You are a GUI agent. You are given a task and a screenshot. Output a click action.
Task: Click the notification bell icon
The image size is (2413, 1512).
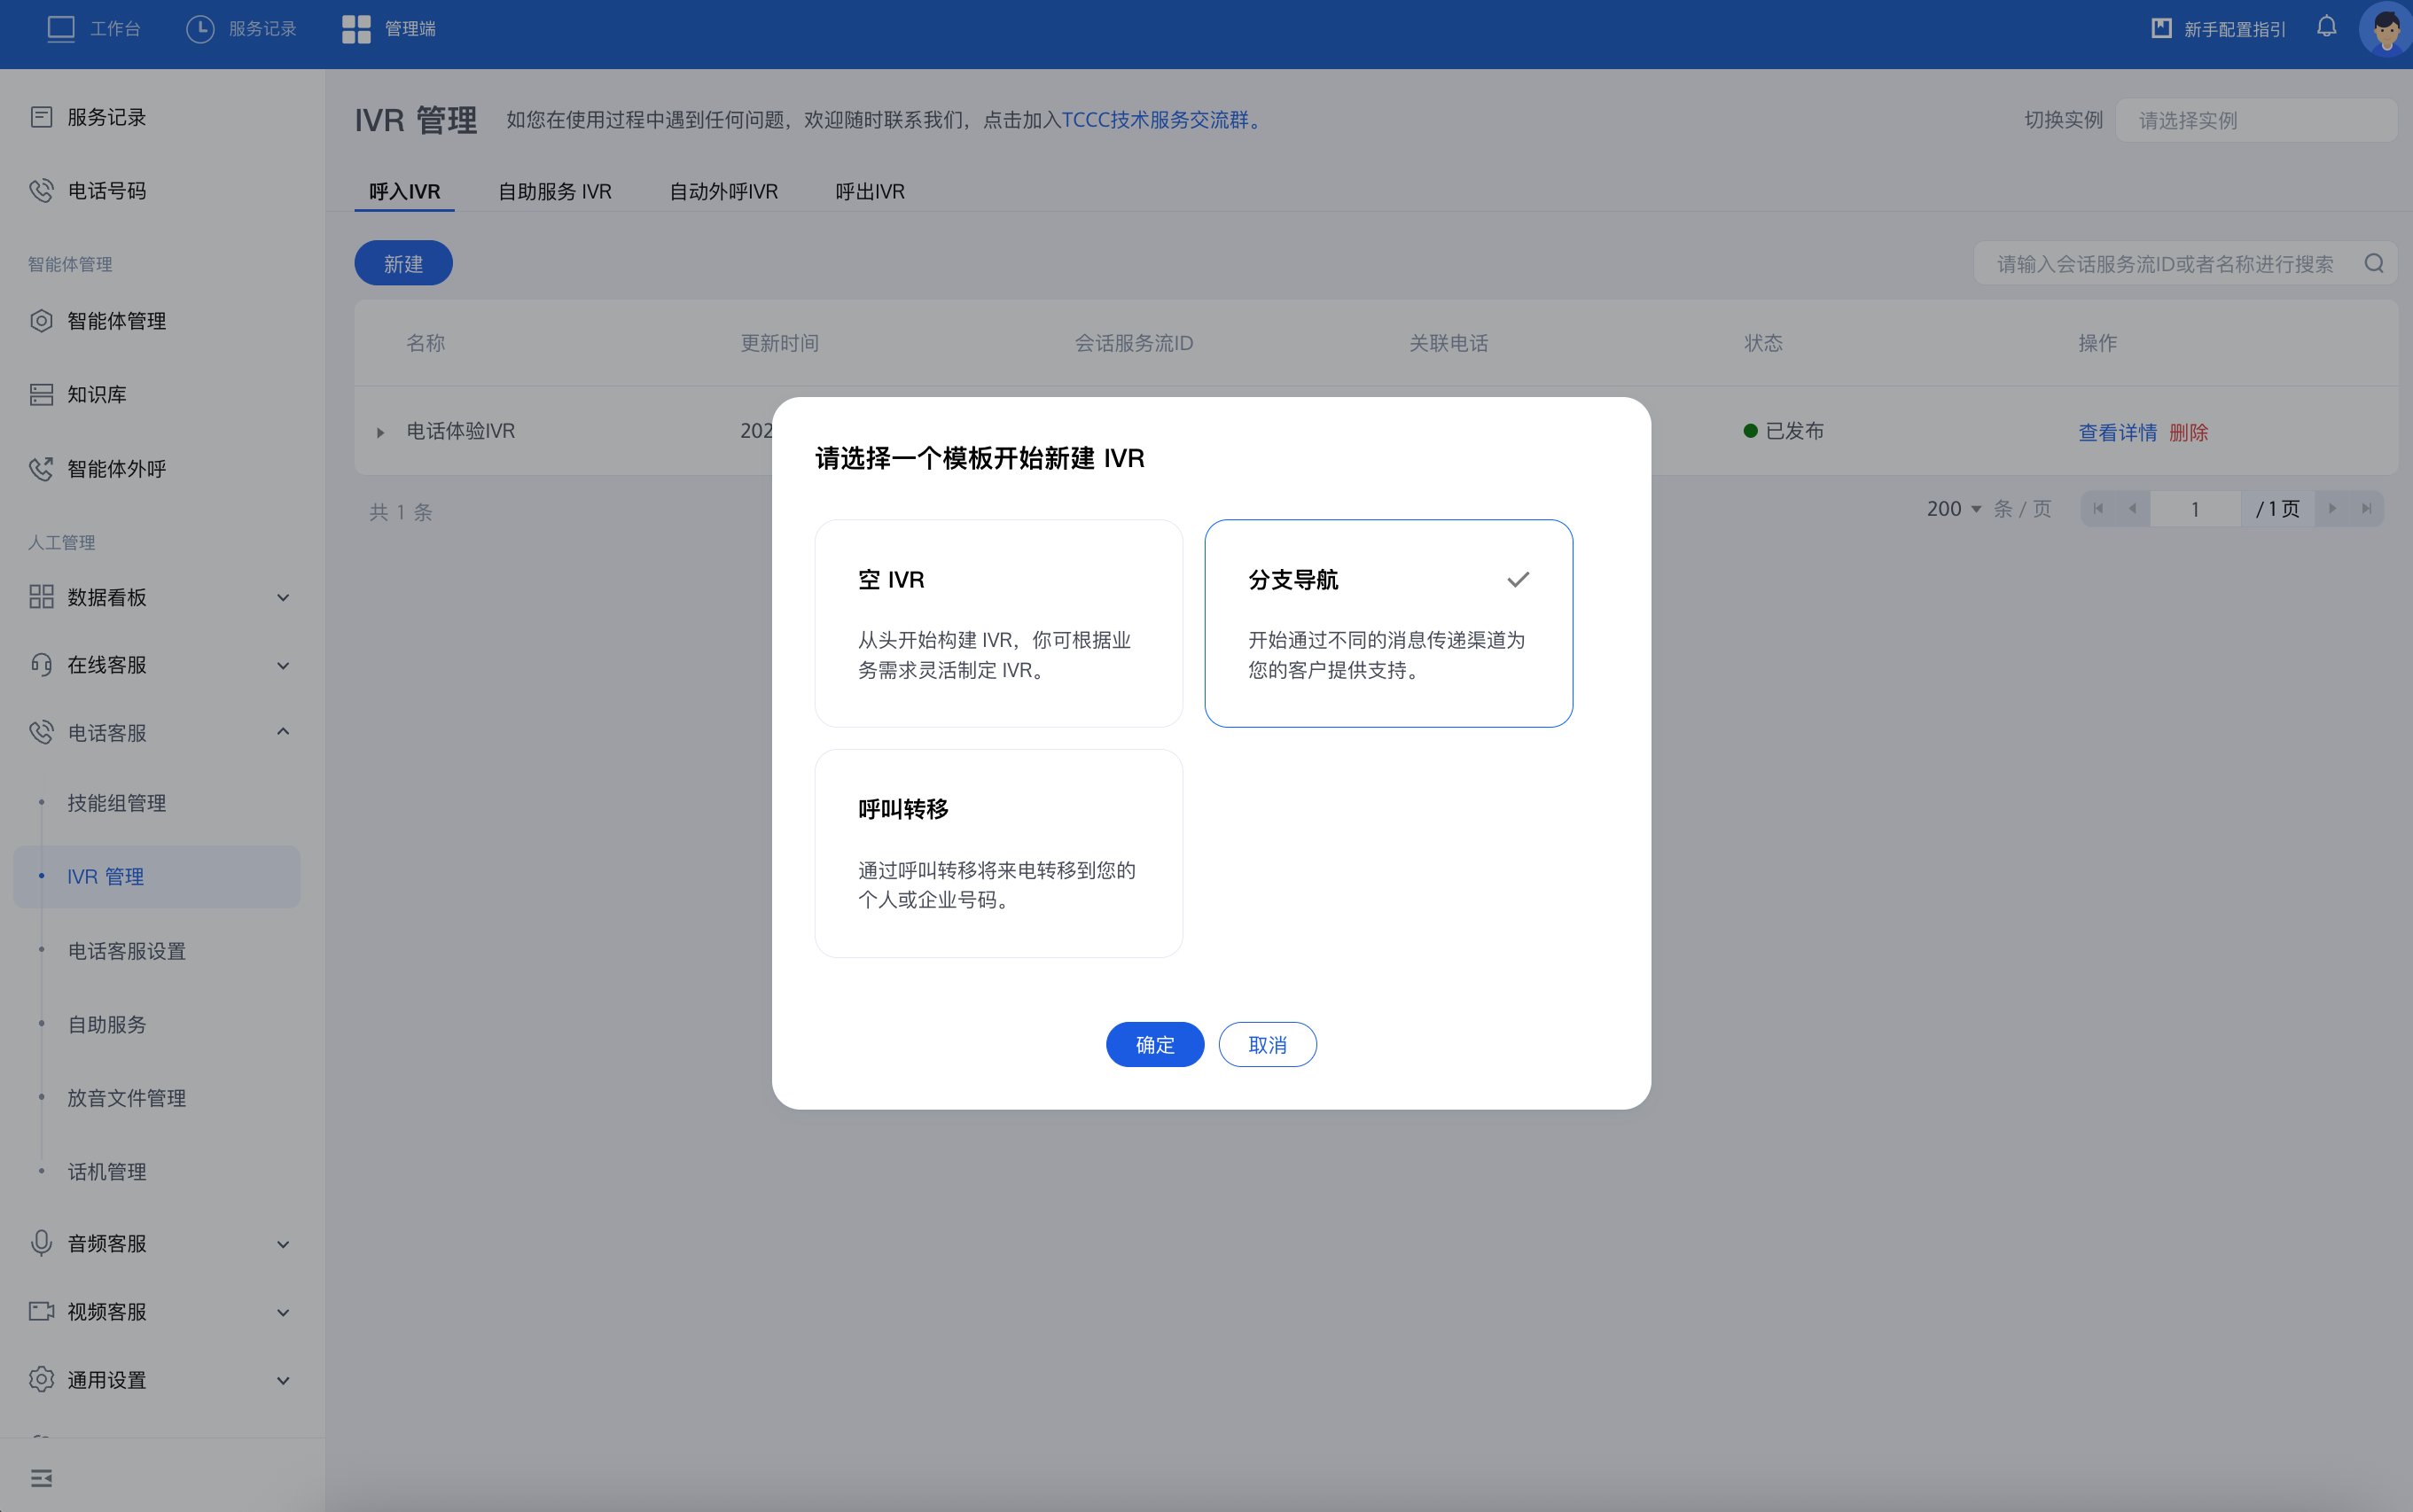[2326, 27]
